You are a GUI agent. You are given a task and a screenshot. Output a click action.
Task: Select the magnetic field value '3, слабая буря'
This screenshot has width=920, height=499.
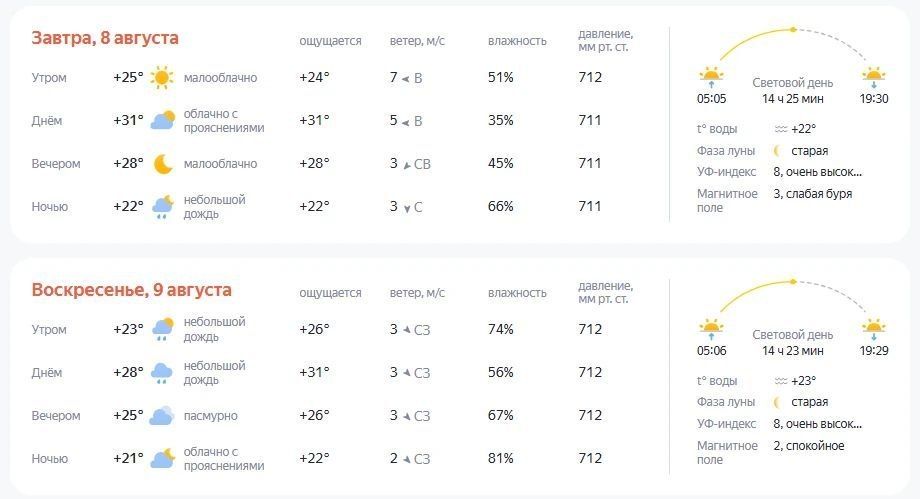[x=813, y=194]
